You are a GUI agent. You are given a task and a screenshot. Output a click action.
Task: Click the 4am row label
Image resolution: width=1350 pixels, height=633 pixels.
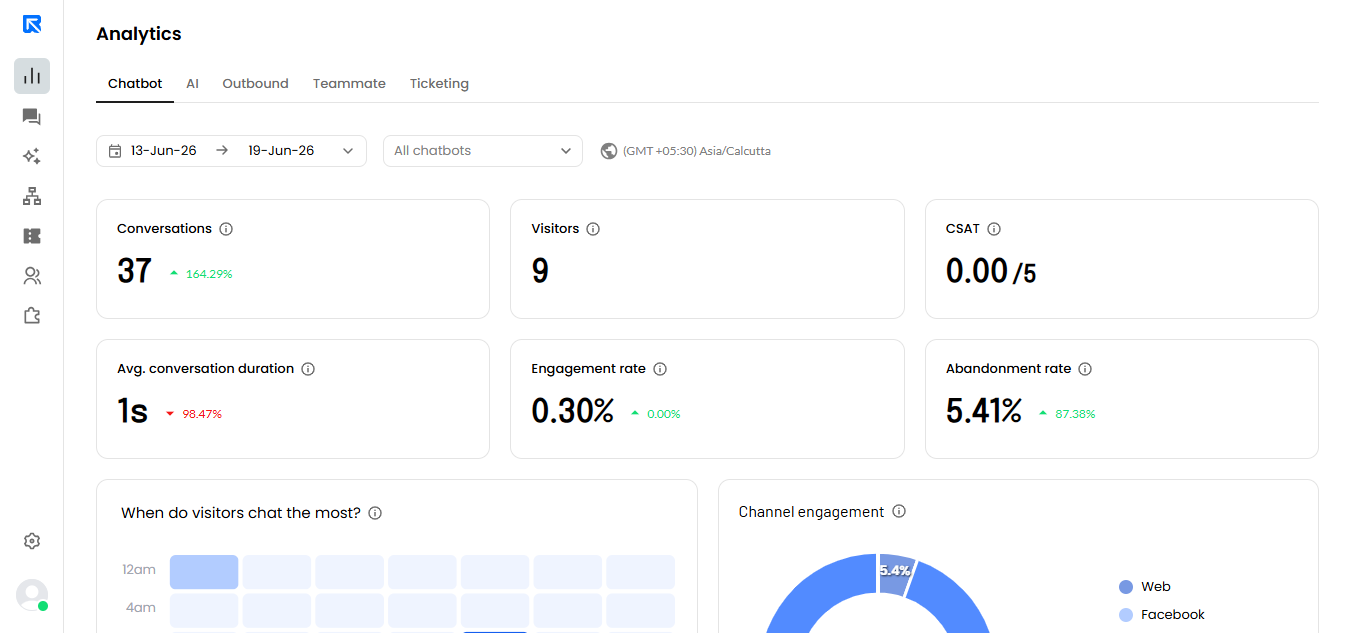tap(141, 607)
